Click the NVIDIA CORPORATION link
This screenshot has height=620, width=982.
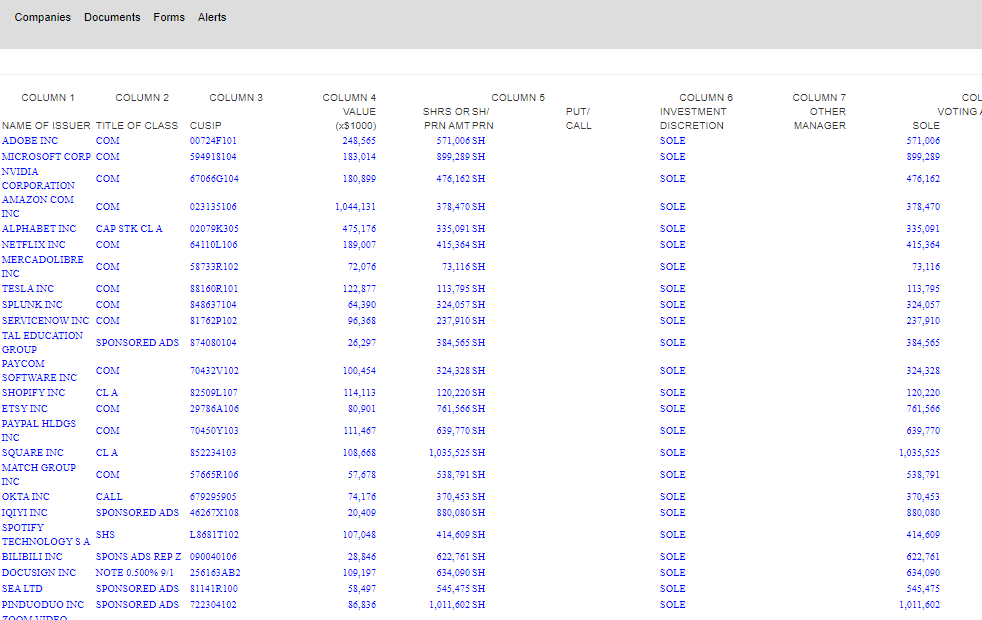click(38, 179)
